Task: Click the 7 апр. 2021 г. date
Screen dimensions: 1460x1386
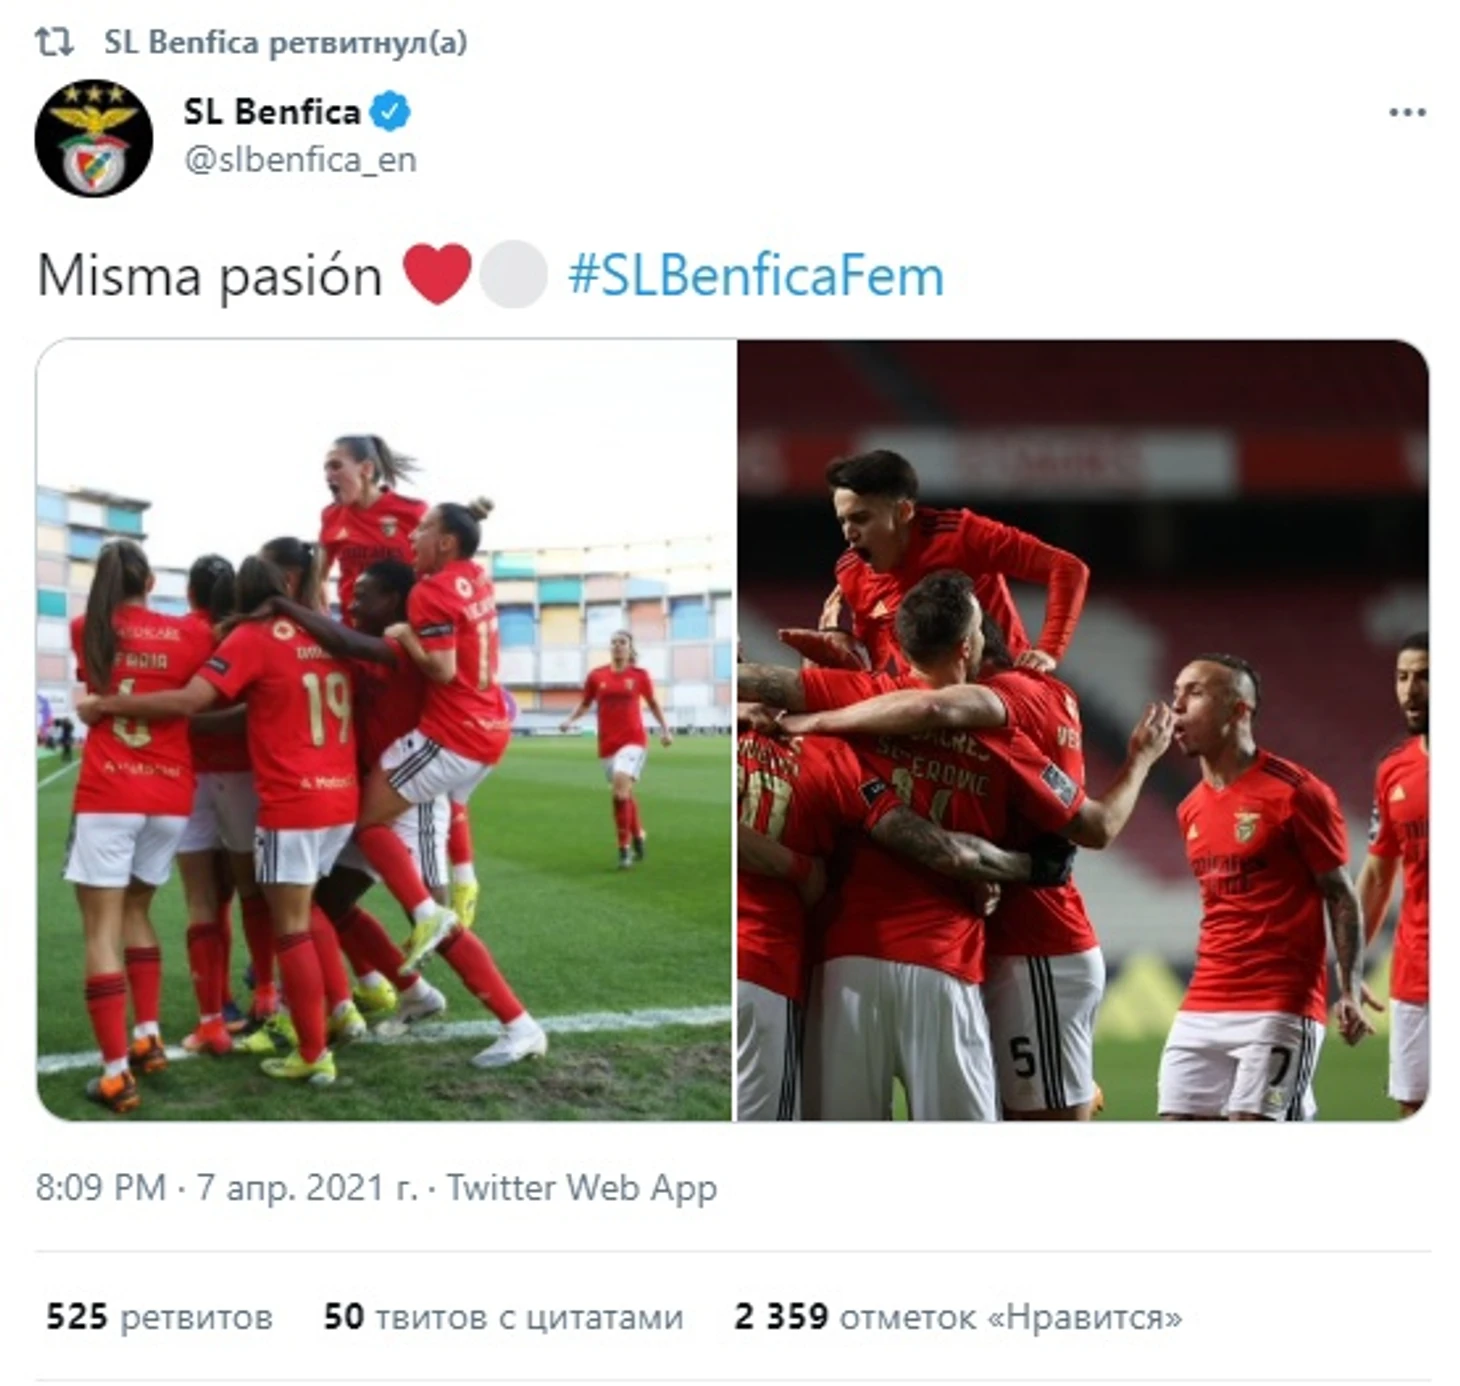Action: point(307,1187)
